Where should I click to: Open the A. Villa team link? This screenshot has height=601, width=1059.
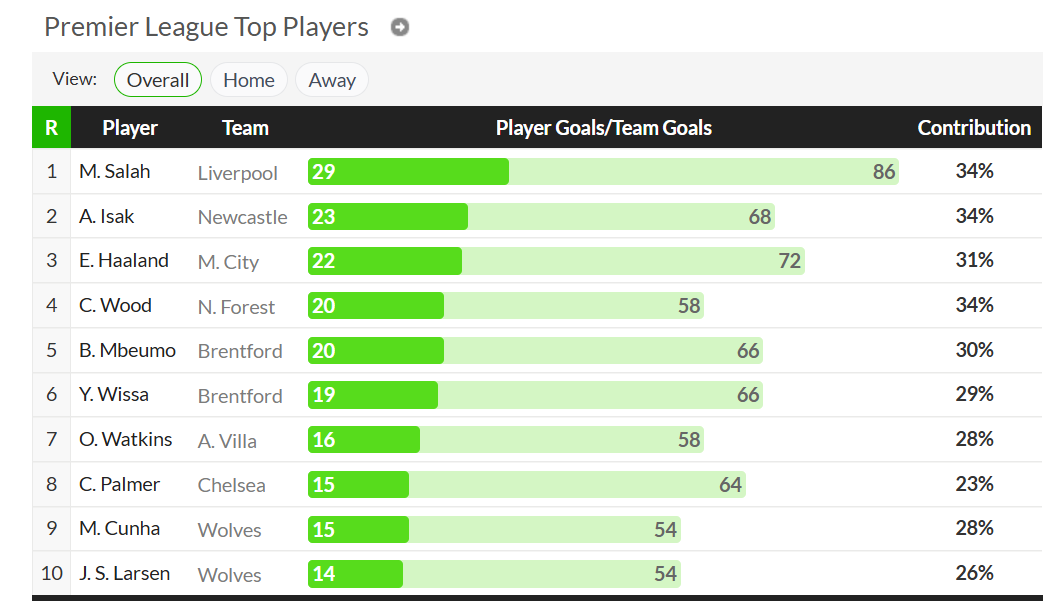click(x=227, y=441)
